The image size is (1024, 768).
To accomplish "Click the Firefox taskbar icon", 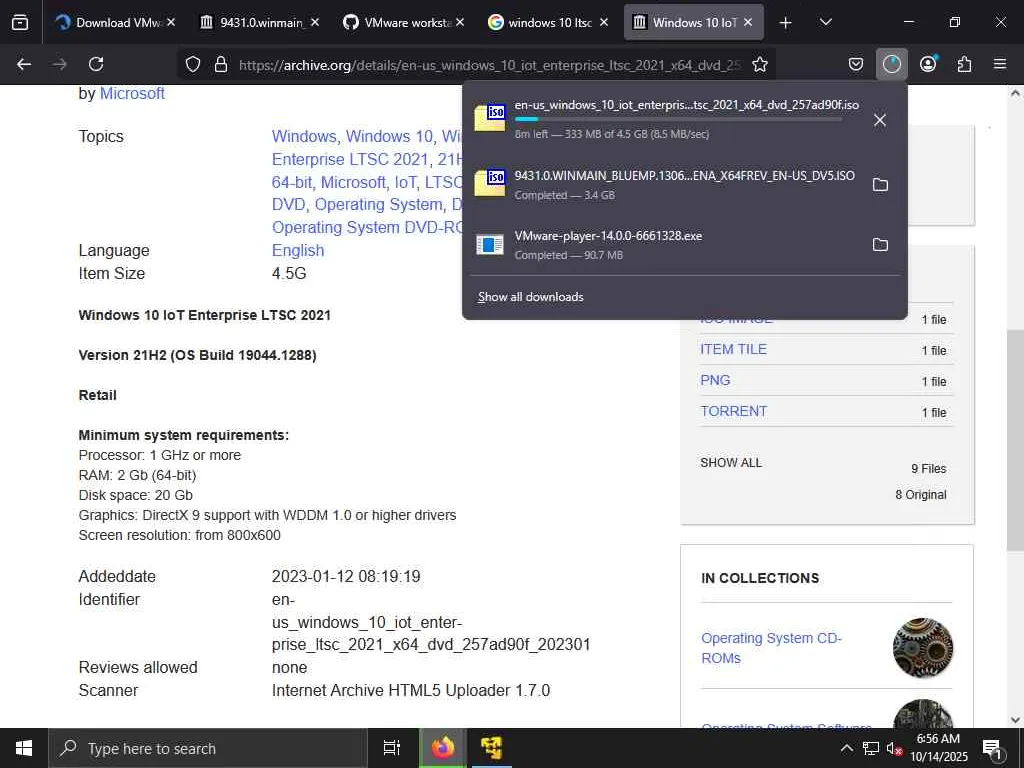I will (x=442, y=748).
